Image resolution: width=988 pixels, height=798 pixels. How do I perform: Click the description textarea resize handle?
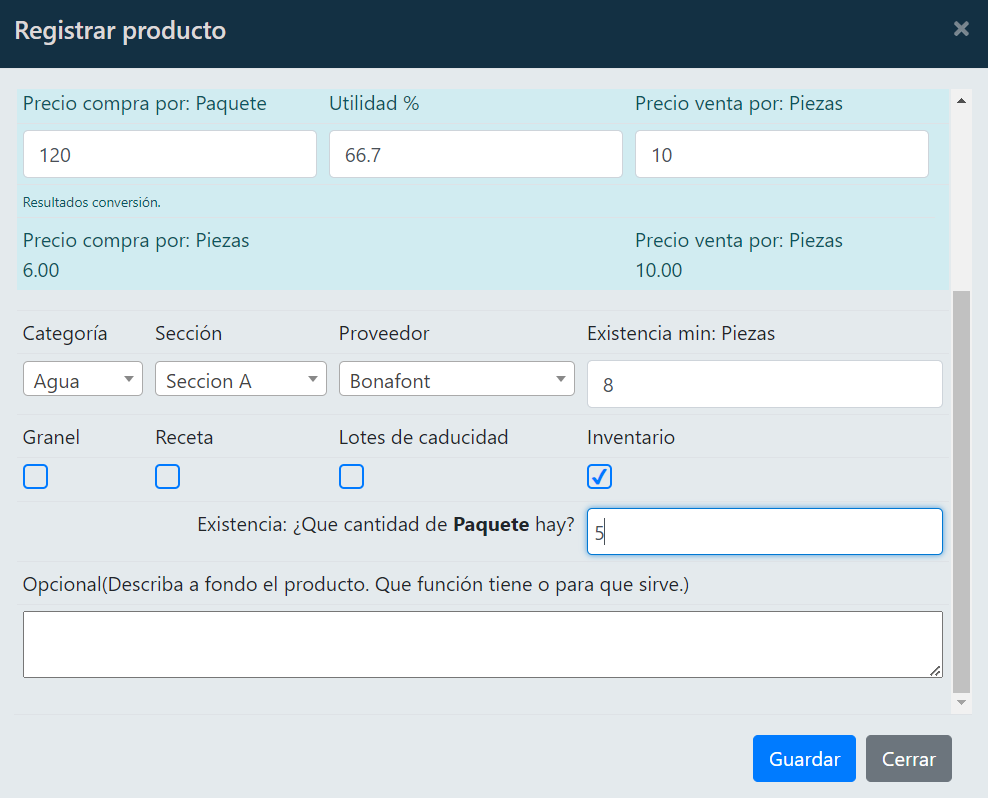(x=936, y=671)
